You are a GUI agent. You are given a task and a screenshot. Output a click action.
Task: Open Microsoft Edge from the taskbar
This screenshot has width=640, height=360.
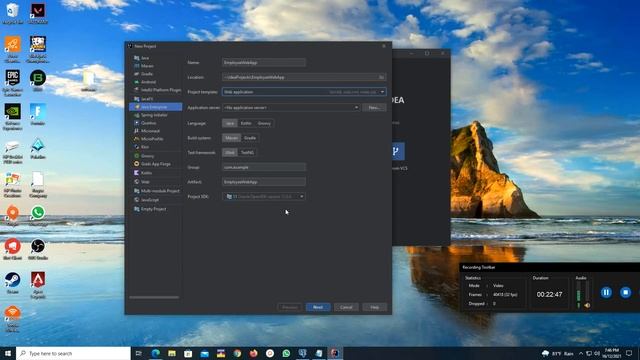156,353
